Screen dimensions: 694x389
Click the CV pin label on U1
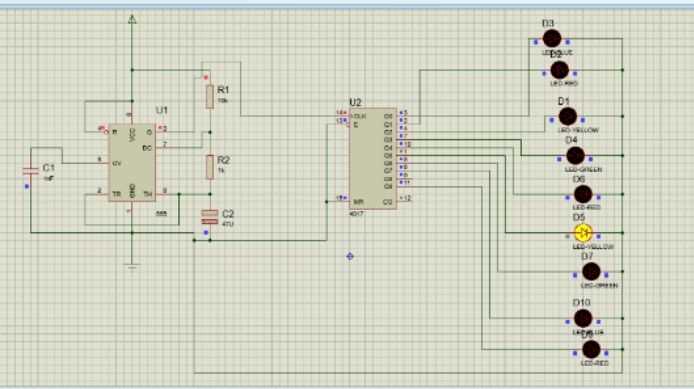[x=116, y=163]
